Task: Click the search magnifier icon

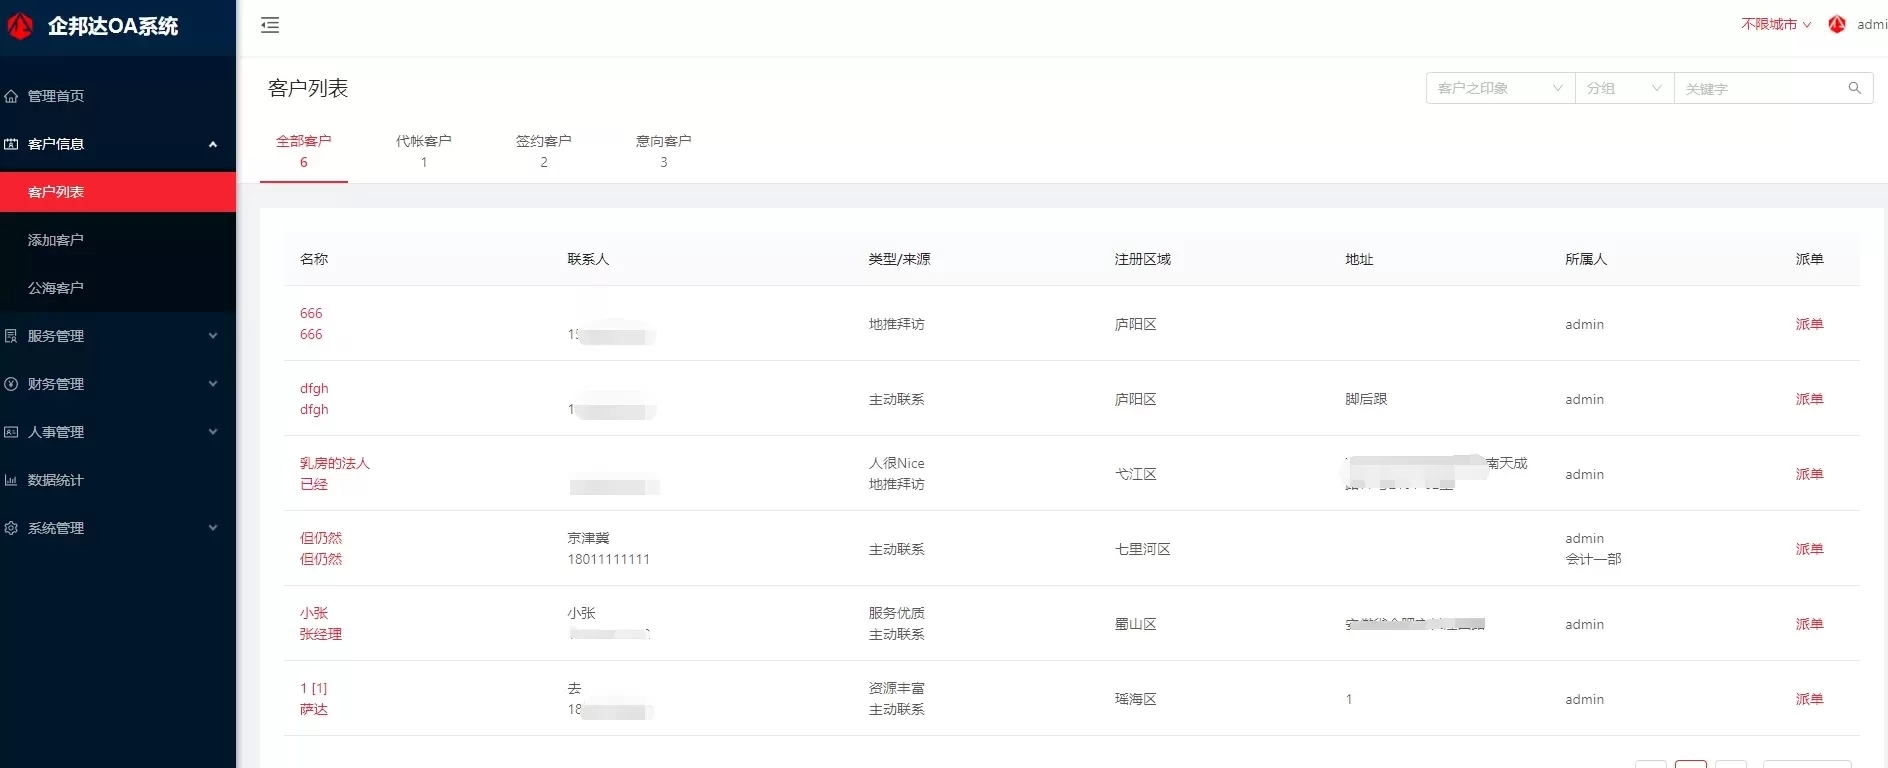Action: (1854, 88)
